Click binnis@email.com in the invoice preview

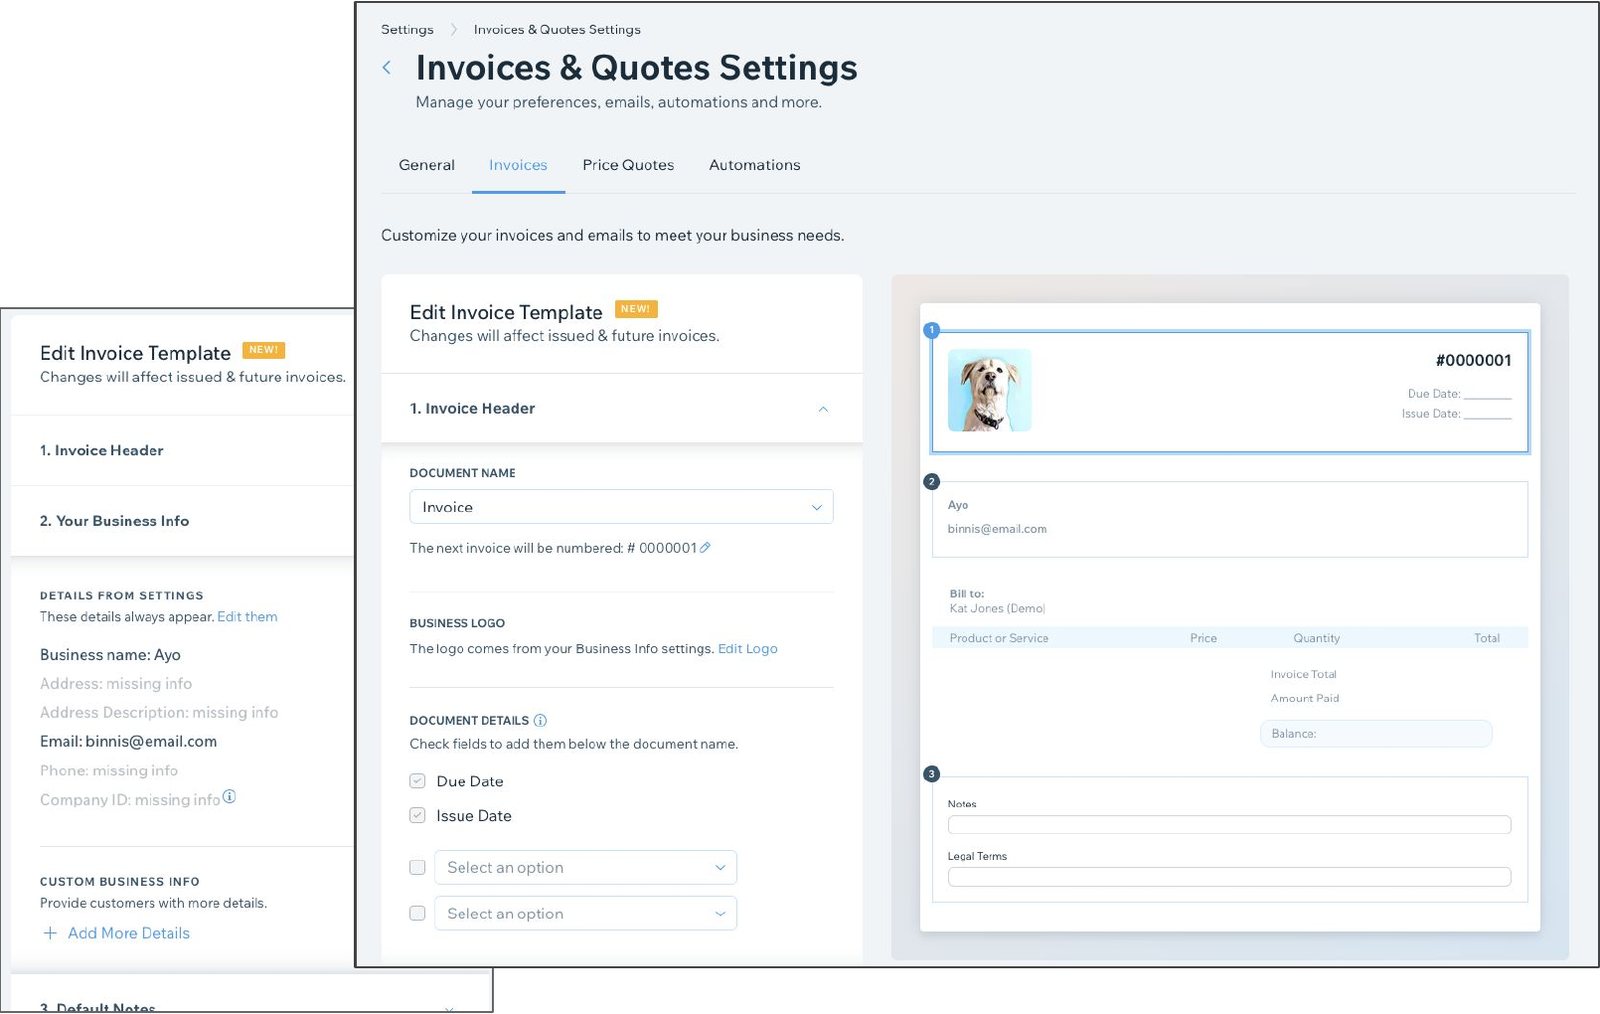(997, 529)
